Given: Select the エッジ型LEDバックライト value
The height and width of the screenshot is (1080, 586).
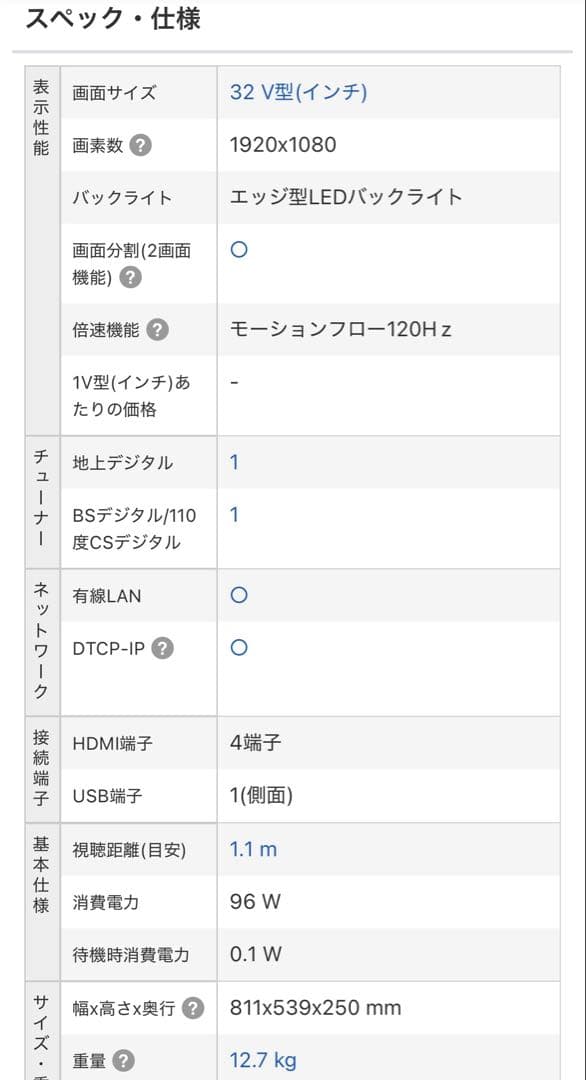Looking at the screenshot, I should click(346, 197).
